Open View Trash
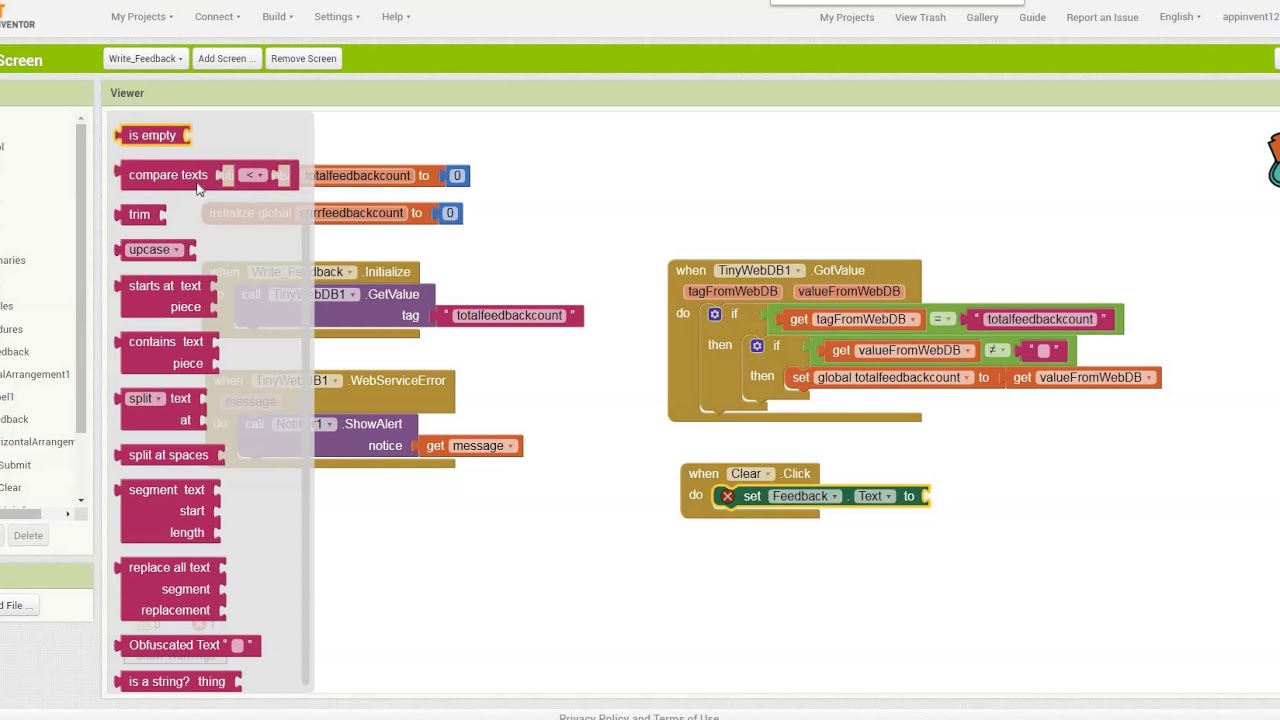 920,17
